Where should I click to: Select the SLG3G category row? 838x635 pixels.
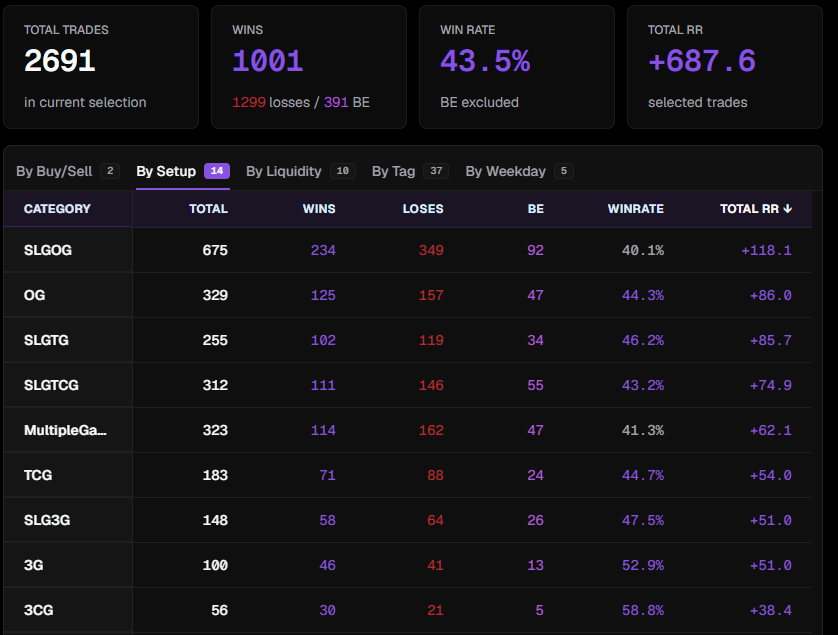408,520
